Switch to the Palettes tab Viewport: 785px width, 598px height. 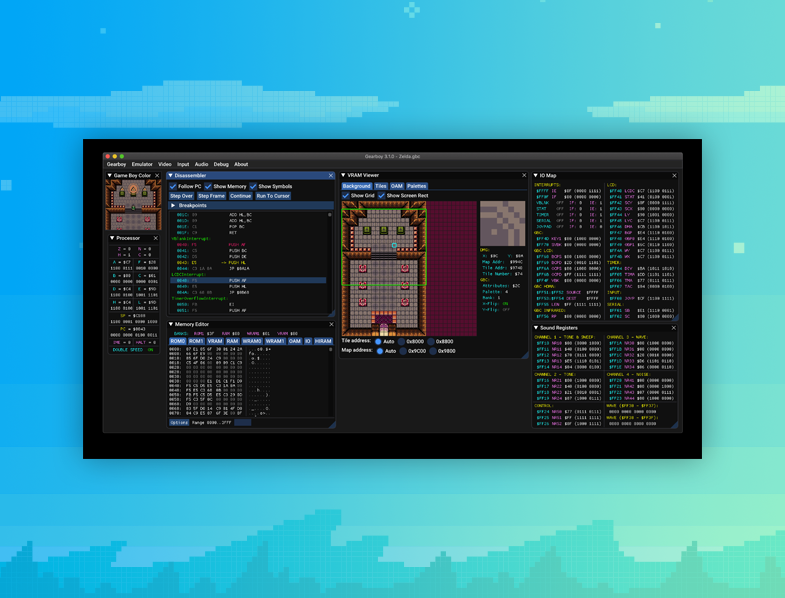417,186
